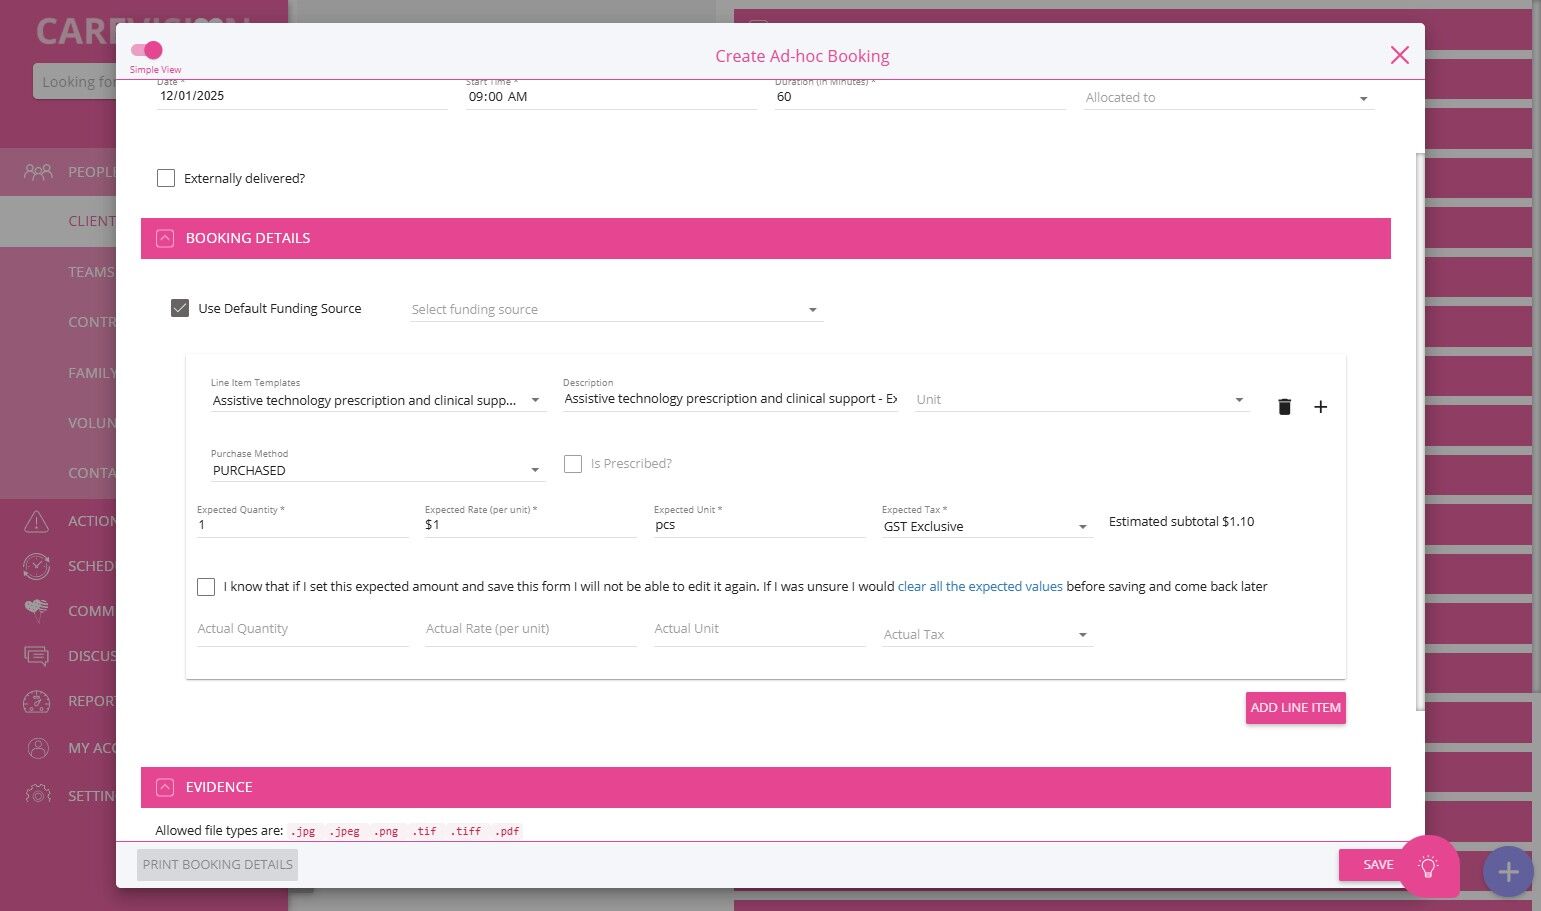Open the Schedule clock icon in sidebar
1541x911 pixels.
36,566
